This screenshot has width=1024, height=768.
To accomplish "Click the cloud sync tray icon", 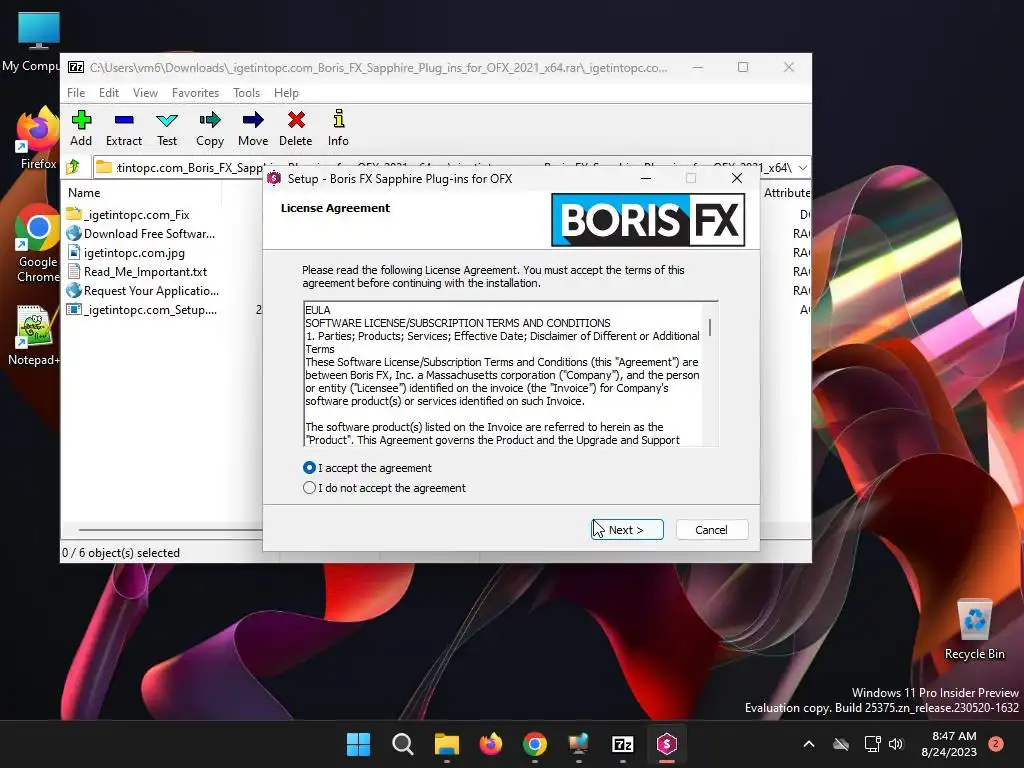I will (841, 744).
